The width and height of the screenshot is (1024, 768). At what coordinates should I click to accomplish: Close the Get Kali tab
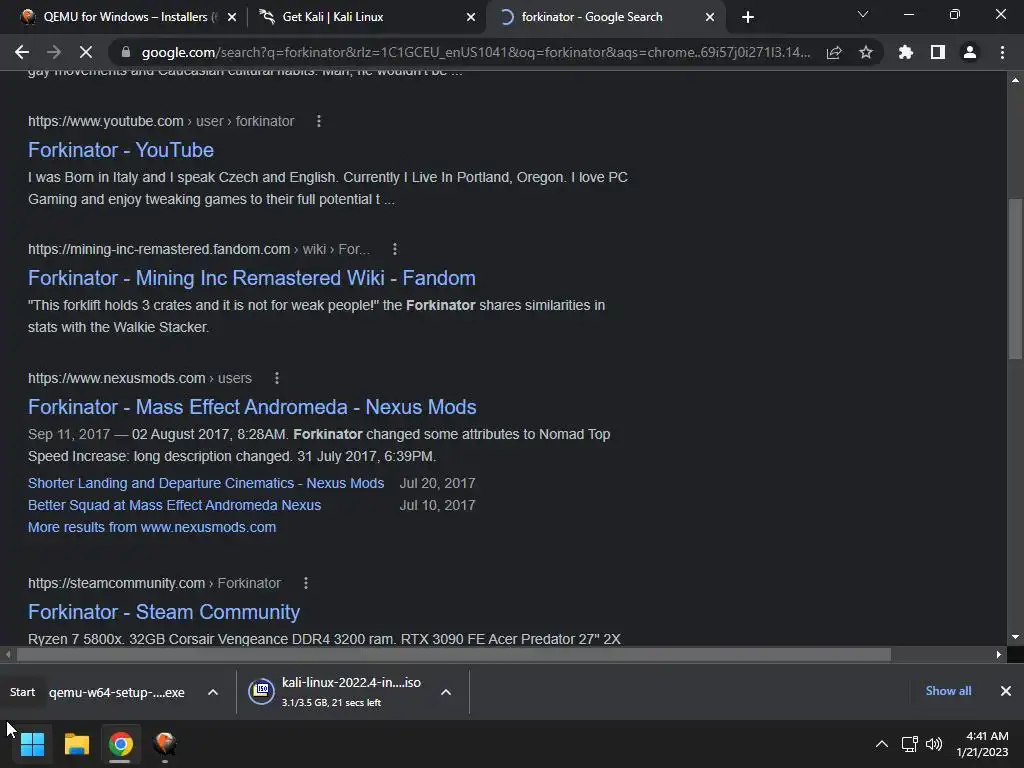[x=471, y=17]
